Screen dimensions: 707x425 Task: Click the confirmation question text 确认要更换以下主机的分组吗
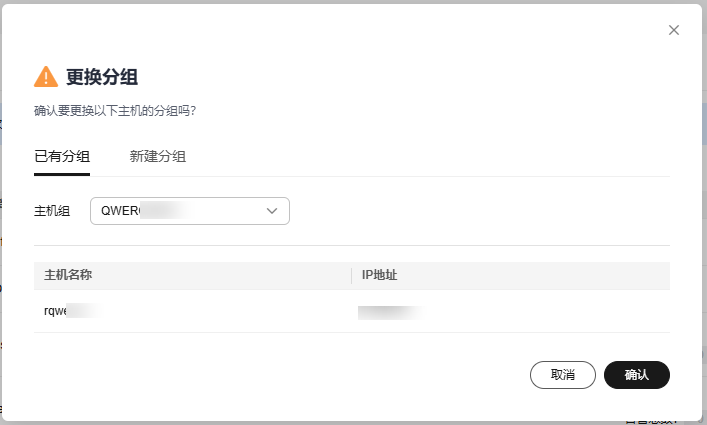coord(115,111)
